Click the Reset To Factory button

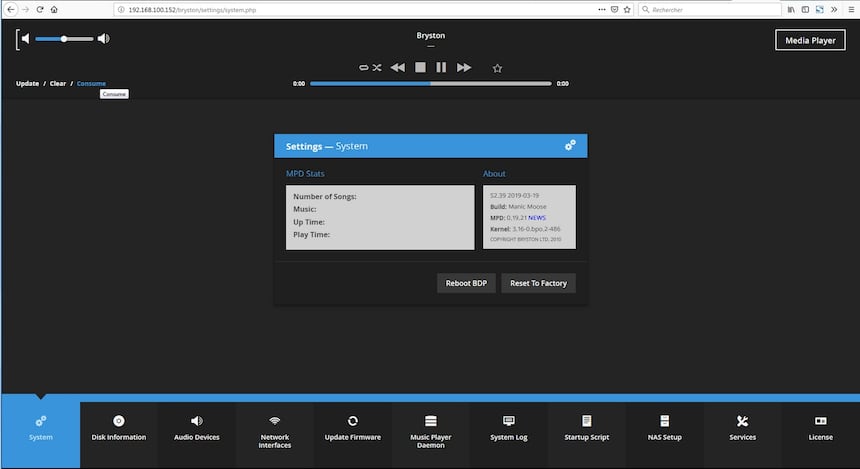(x=538, y=283)
